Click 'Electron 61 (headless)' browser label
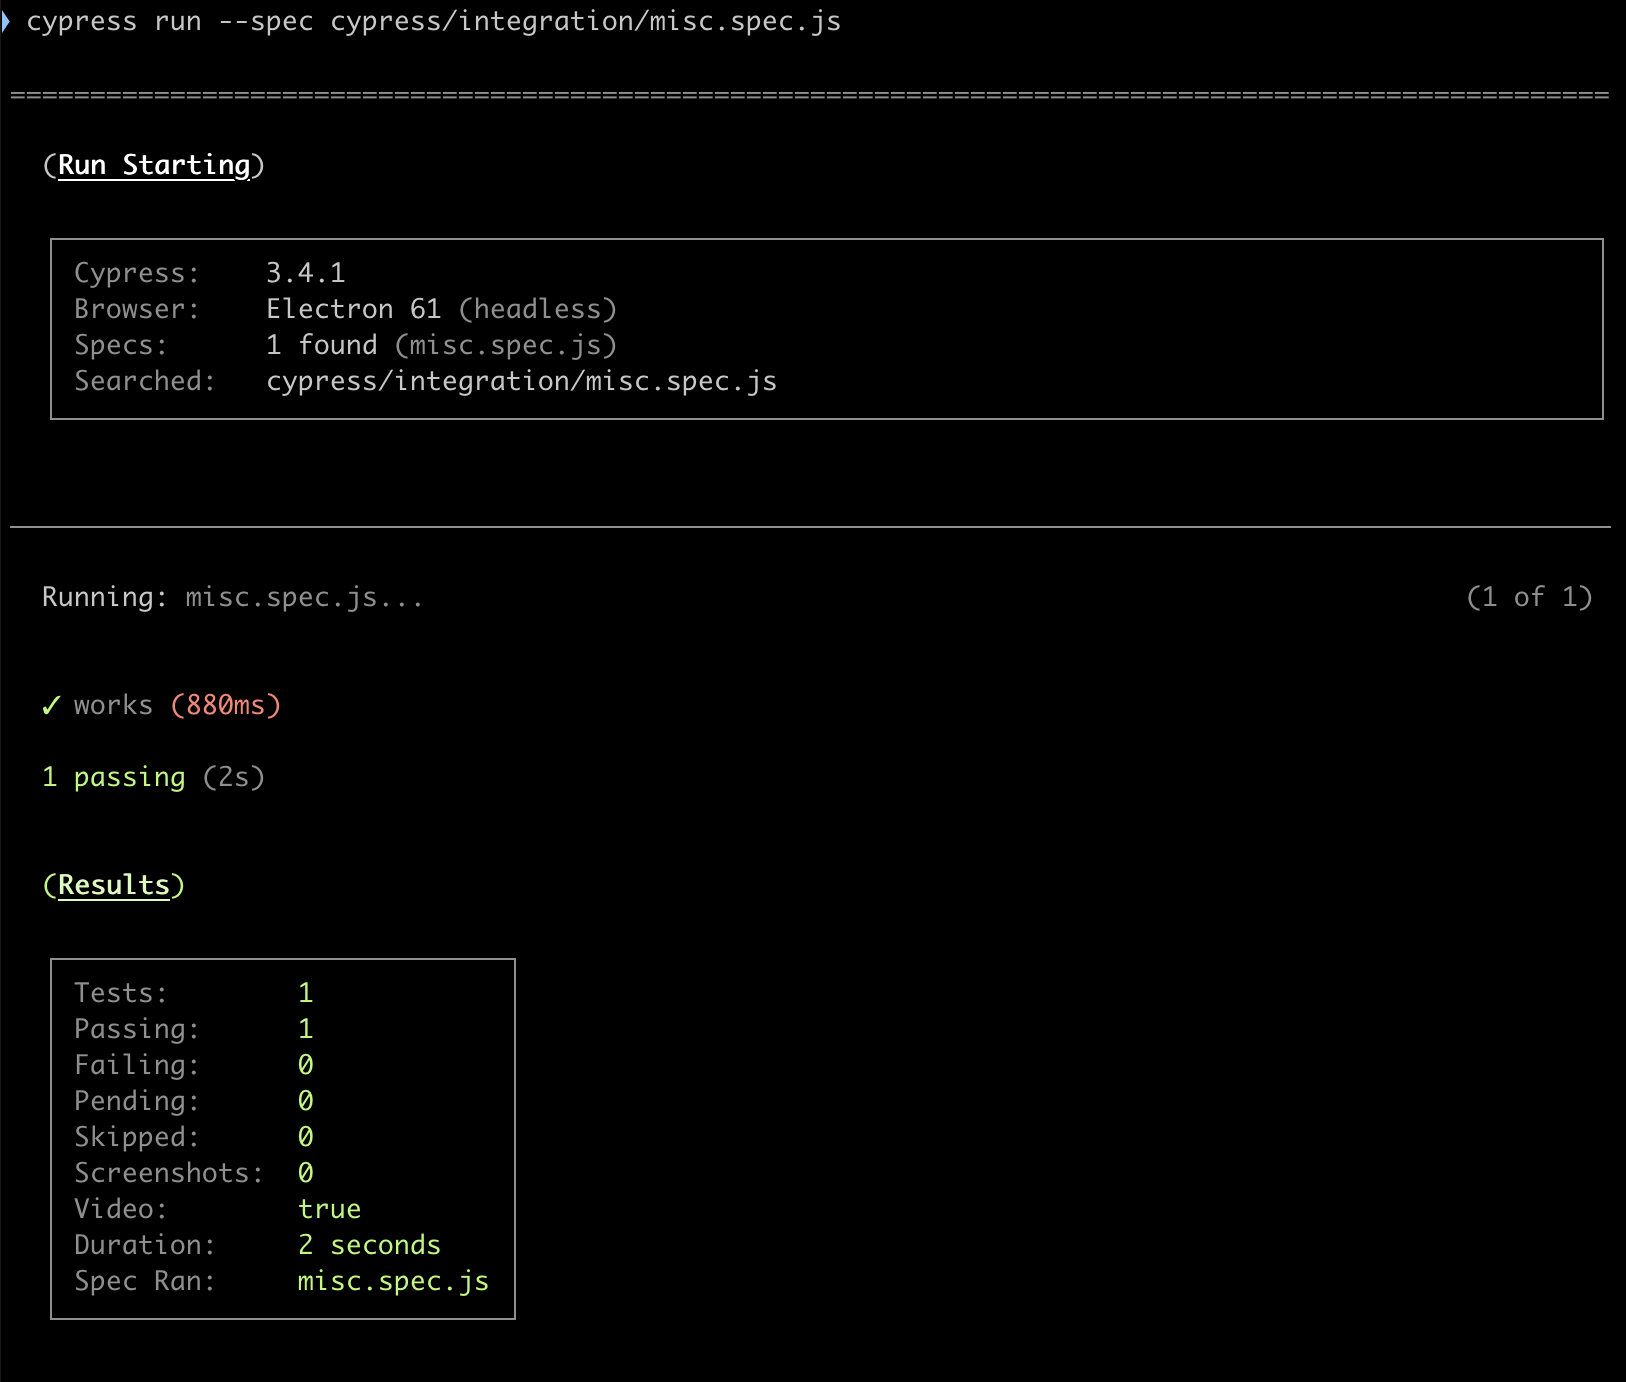1626x1382 pixels. pyautogui.click(x=441, y=308)
